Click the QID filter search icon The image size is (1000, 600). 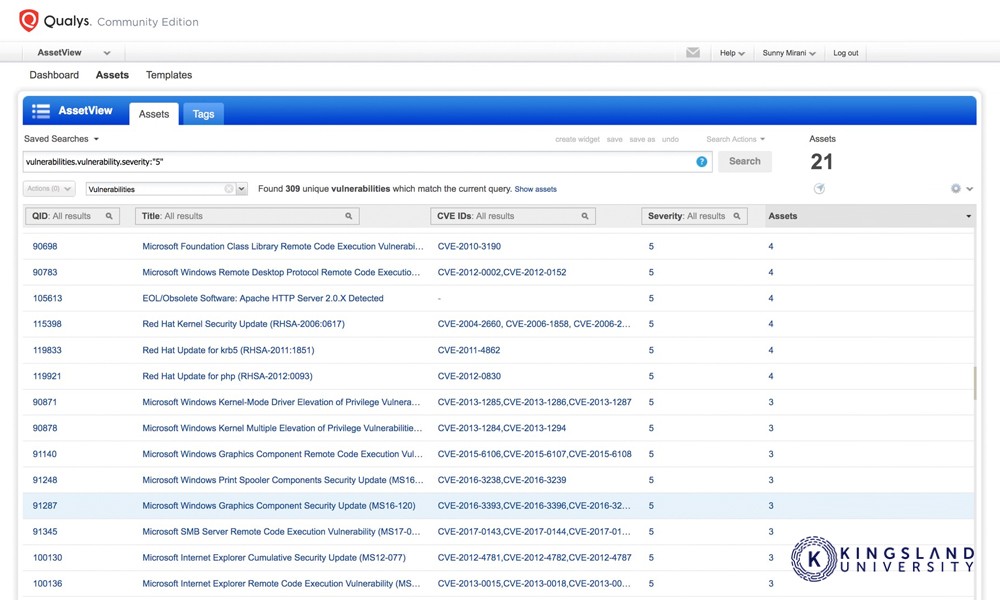109,216
